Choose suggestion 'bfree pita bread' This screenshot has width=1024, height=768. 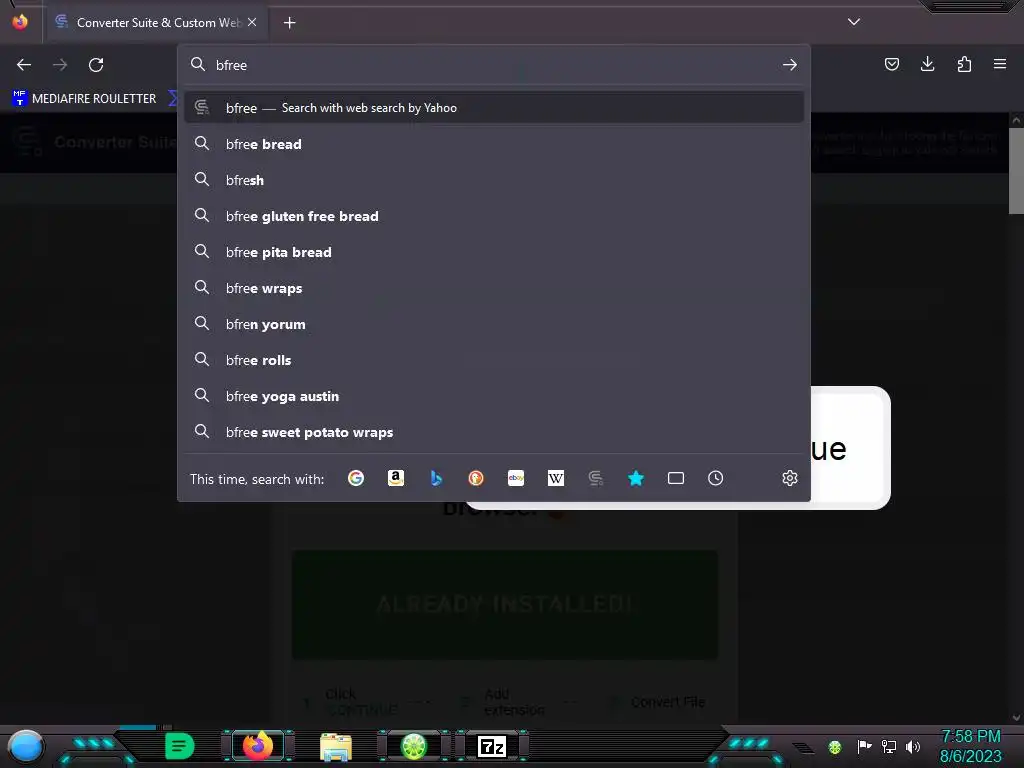pyautogui.click(x=494, y=252)
